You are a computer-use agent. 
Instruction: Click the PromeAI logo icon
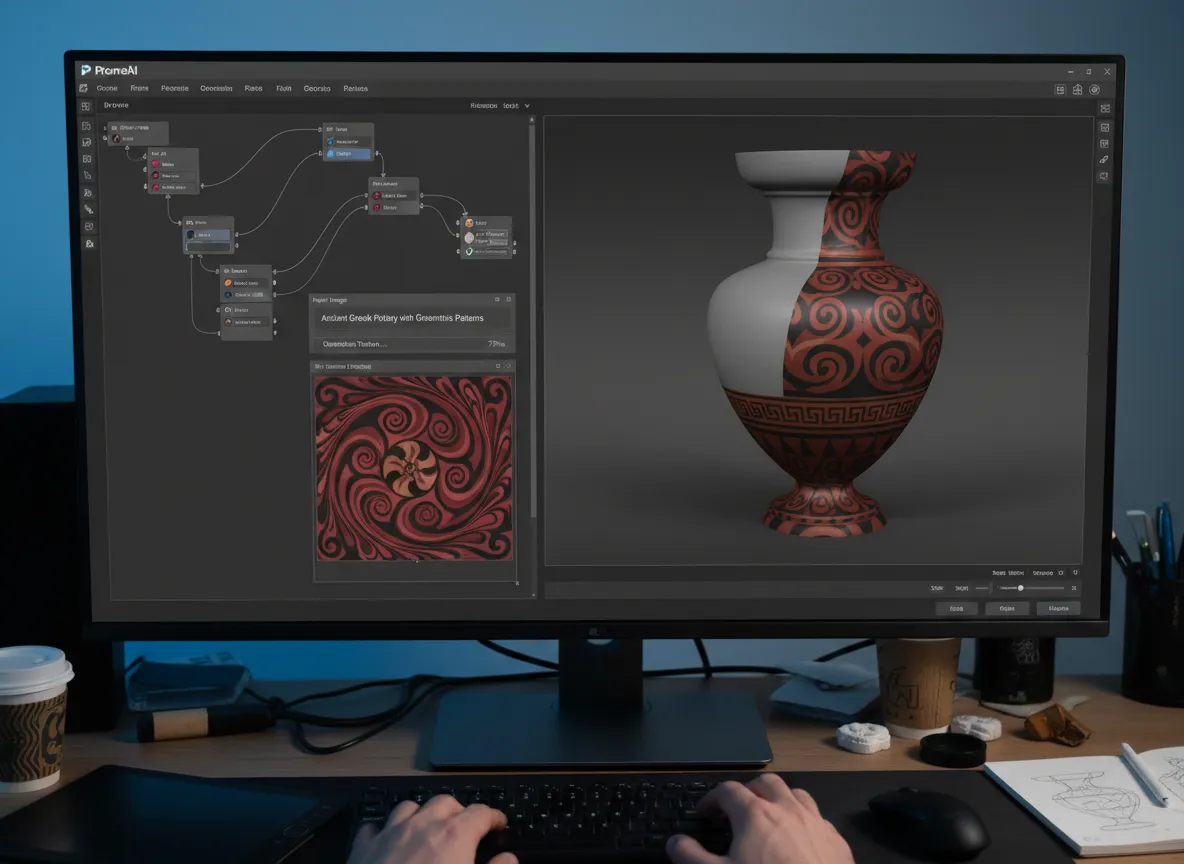85,70
